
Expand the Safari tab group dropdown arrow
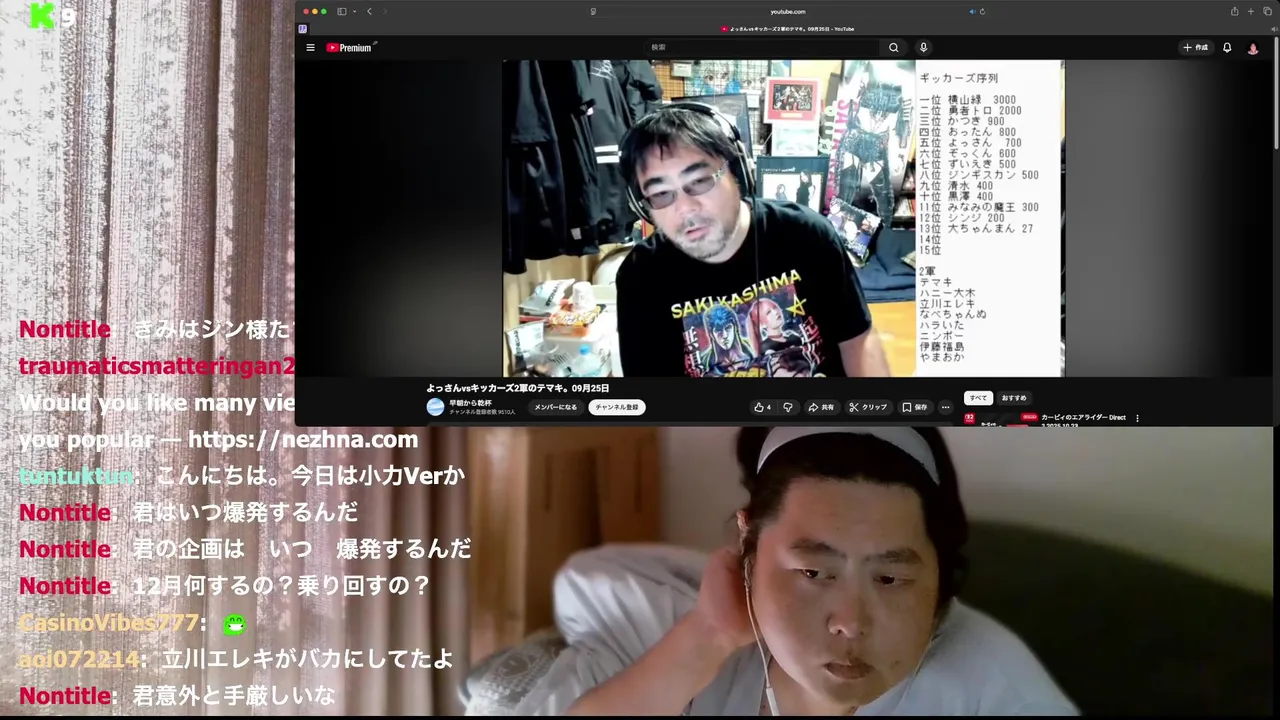coord(352,11)
